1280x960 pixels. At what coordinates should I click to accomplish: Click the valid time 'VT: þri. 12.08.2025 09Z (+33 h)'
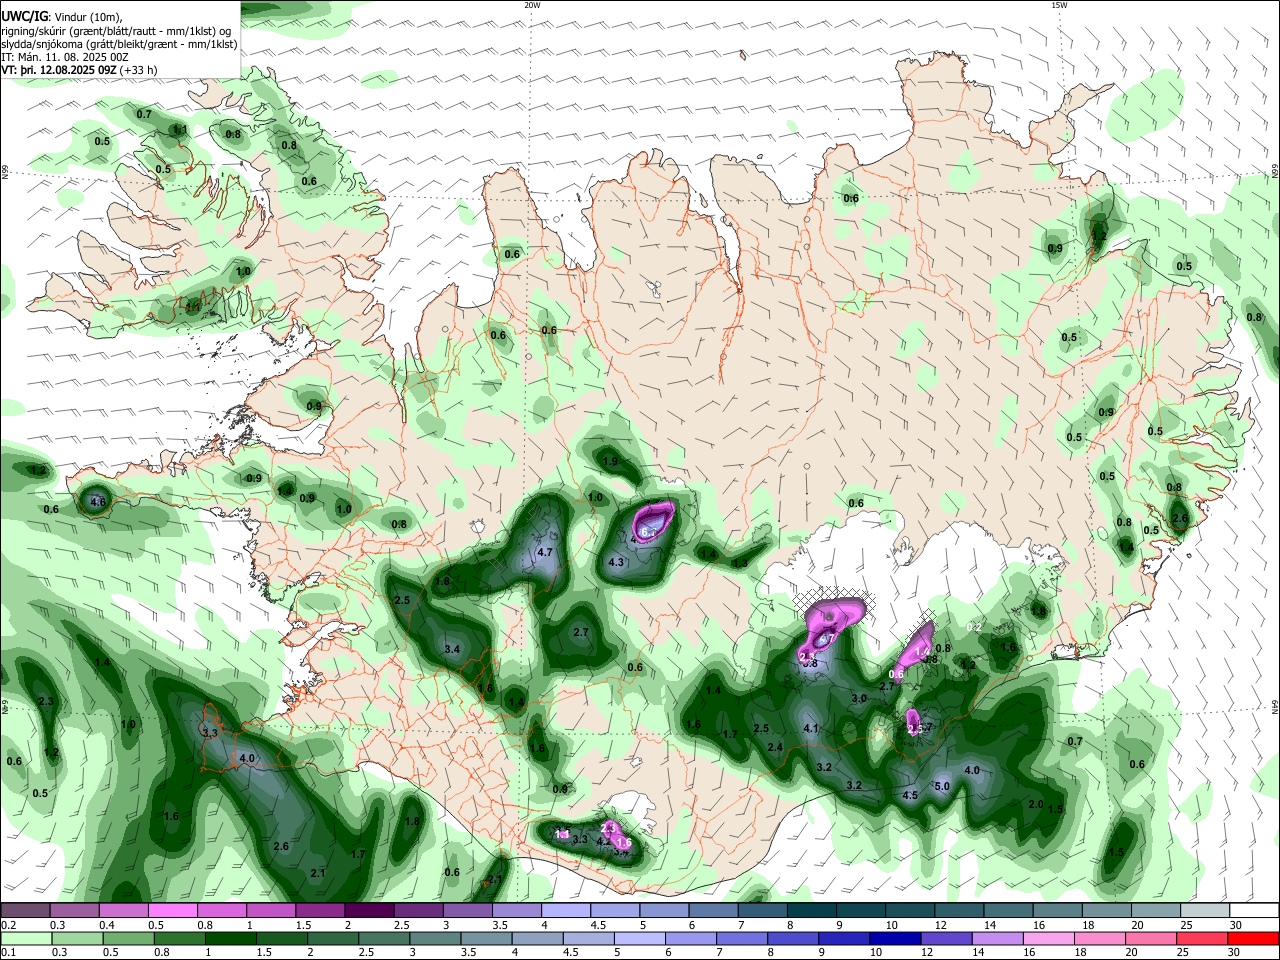pyautogui.click(x=79, y=70)
